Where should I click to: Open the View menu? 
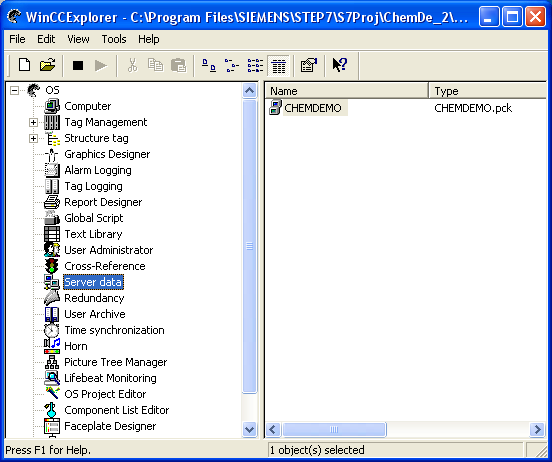tap(78, 39)
